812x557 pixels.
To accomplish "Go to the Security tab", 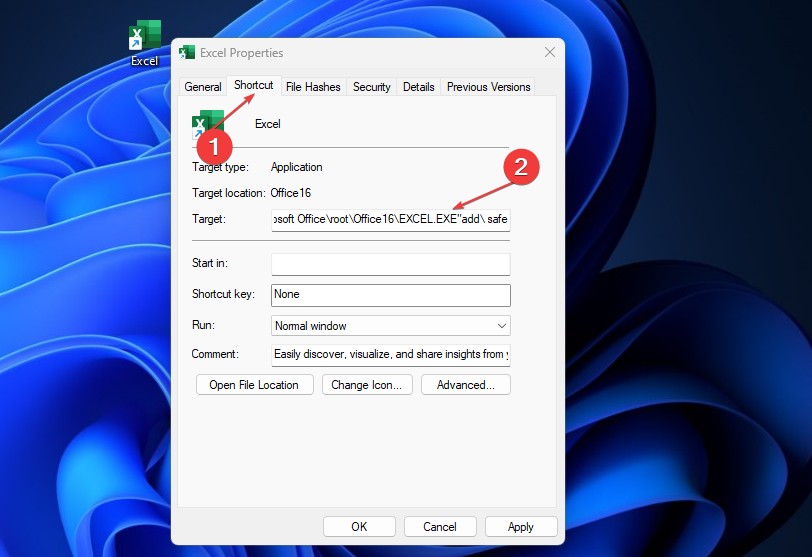I will 371,87.
